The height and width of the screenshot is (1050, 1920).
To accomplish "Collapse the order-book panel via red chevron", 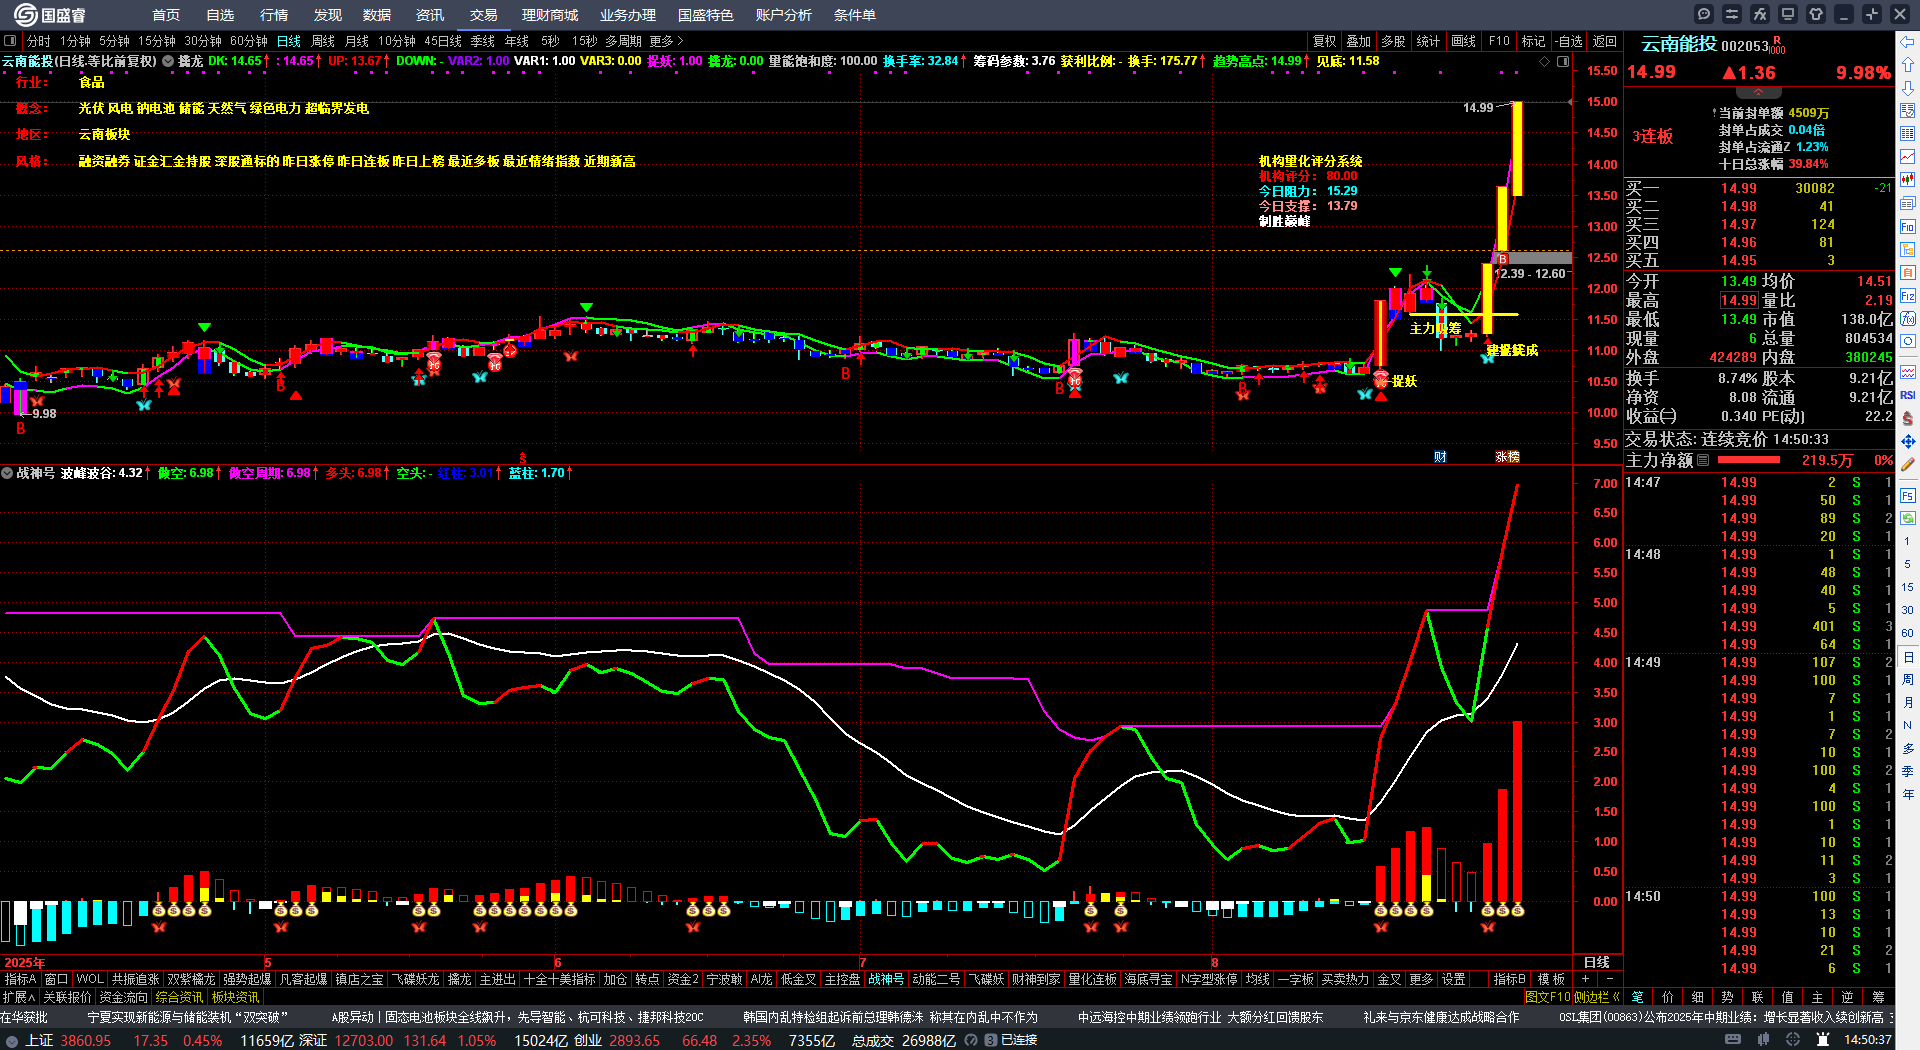I will 1758,92.
